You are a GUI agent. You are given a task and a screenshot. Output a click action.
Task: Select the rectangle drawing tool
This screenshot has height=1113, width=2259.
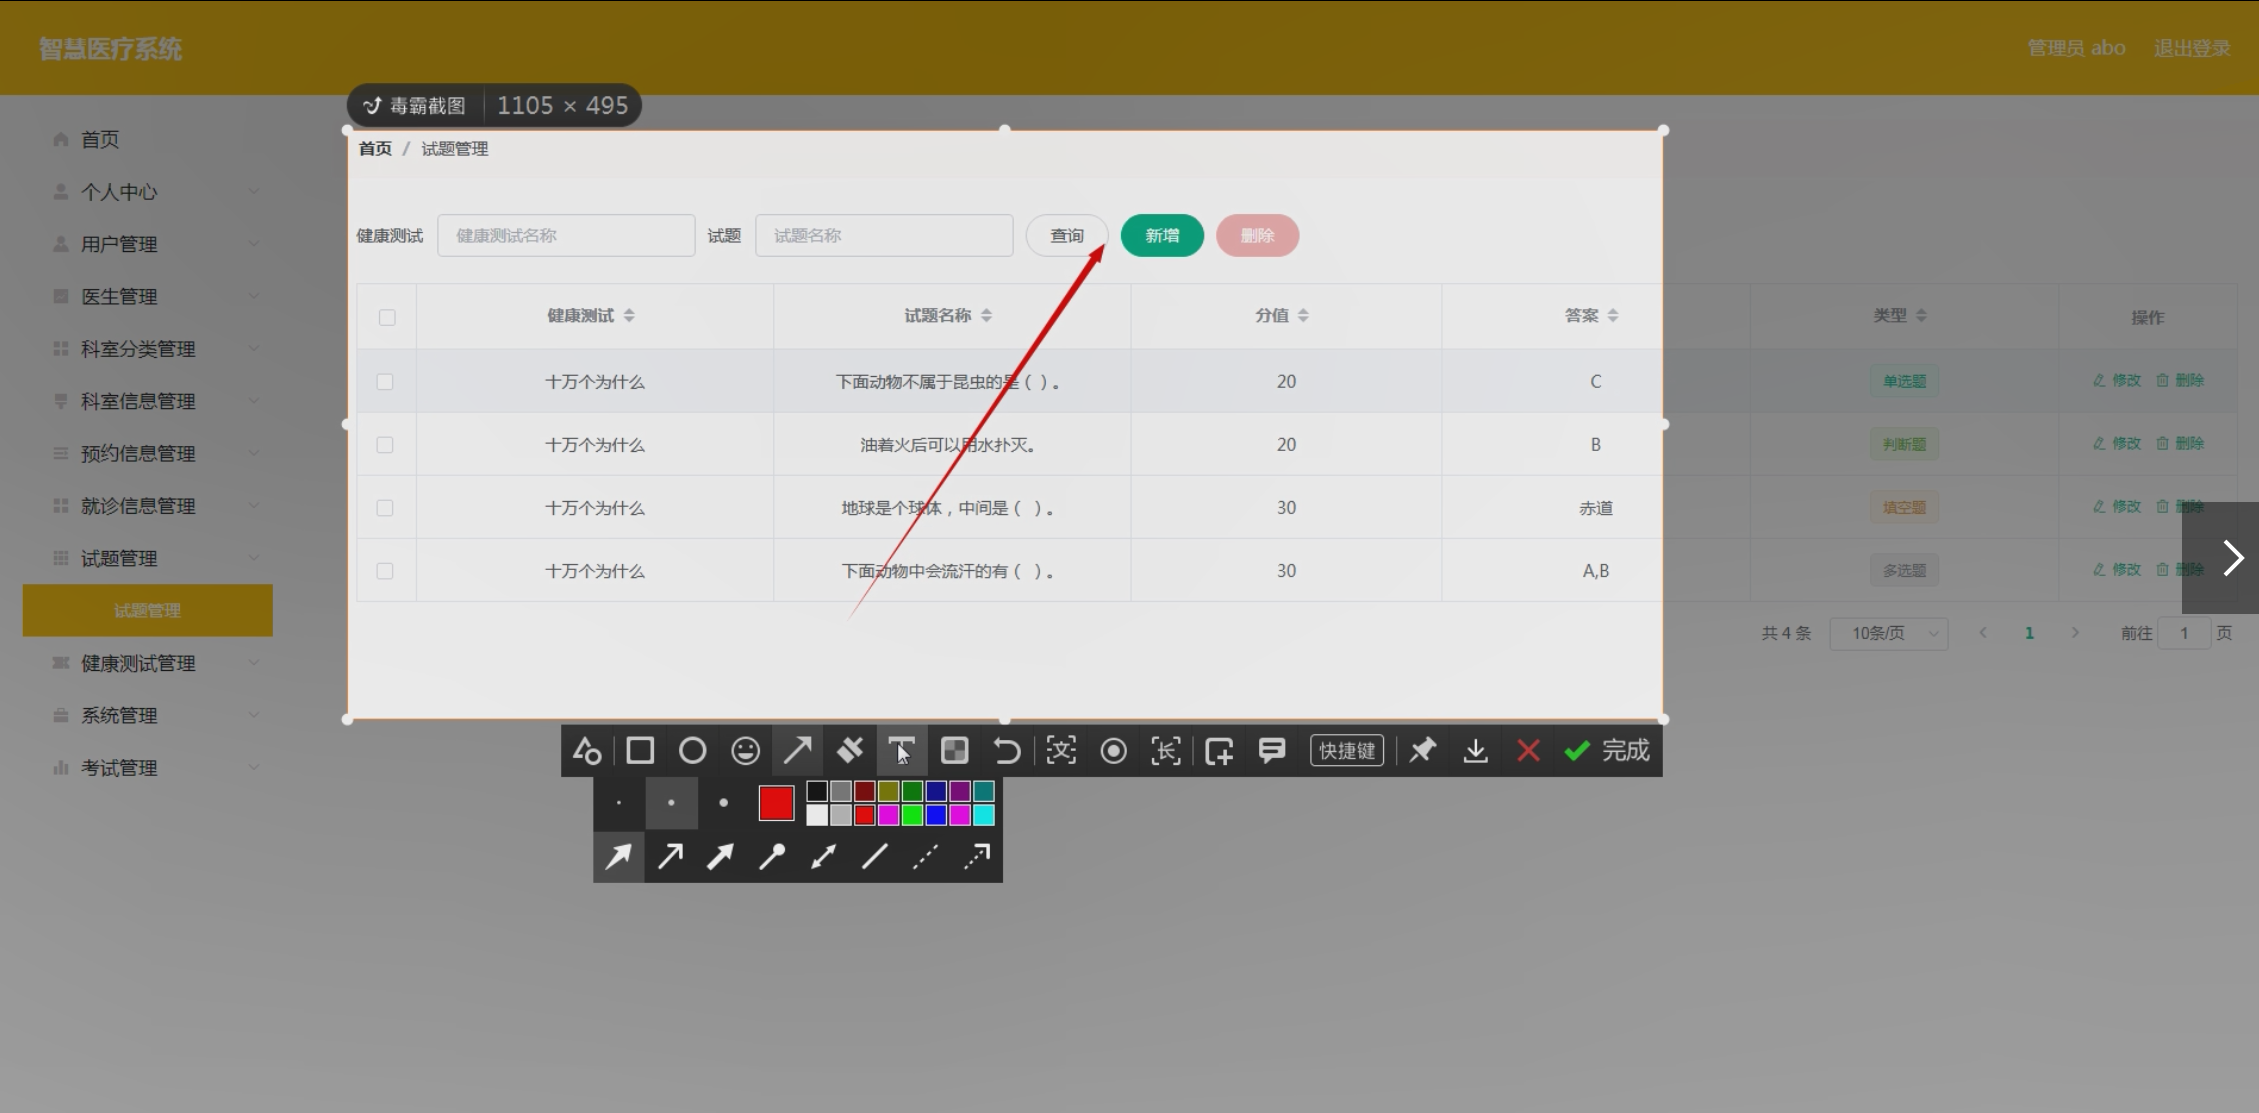click(640, 751)
